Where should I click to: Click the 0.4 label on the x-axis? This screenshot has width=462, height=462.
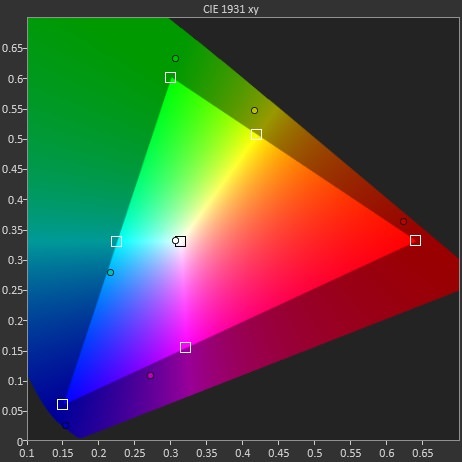243,453
